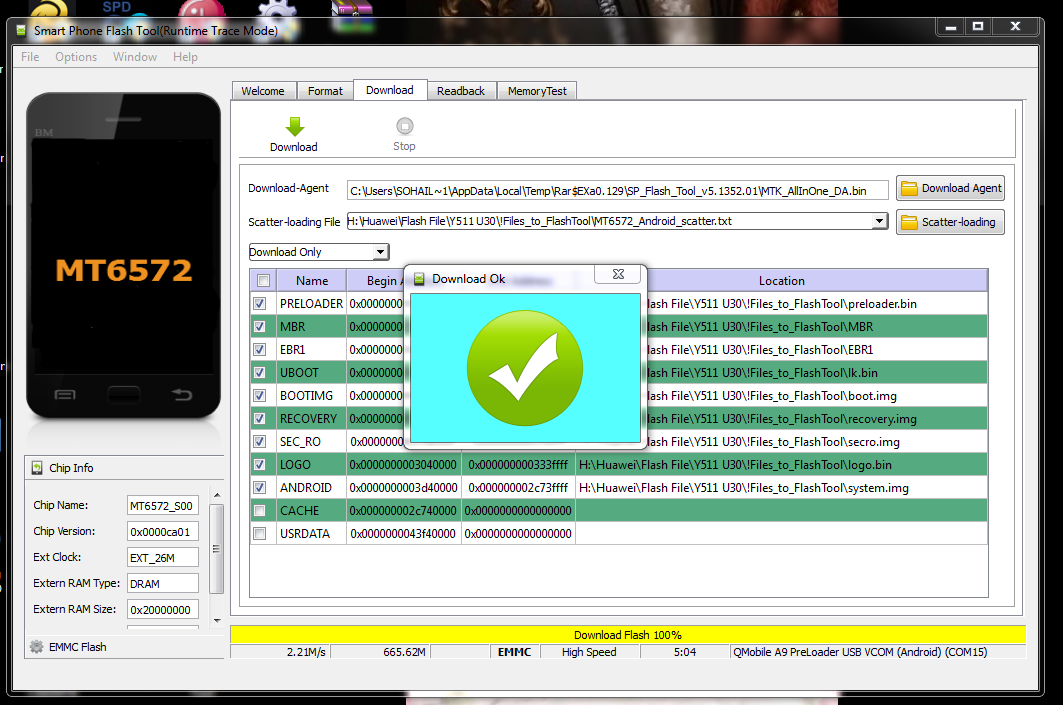Uncheck the ANDROID checkbox
Screen dimensions: 1063x705
pyautogui.click(x=260, y=488)
